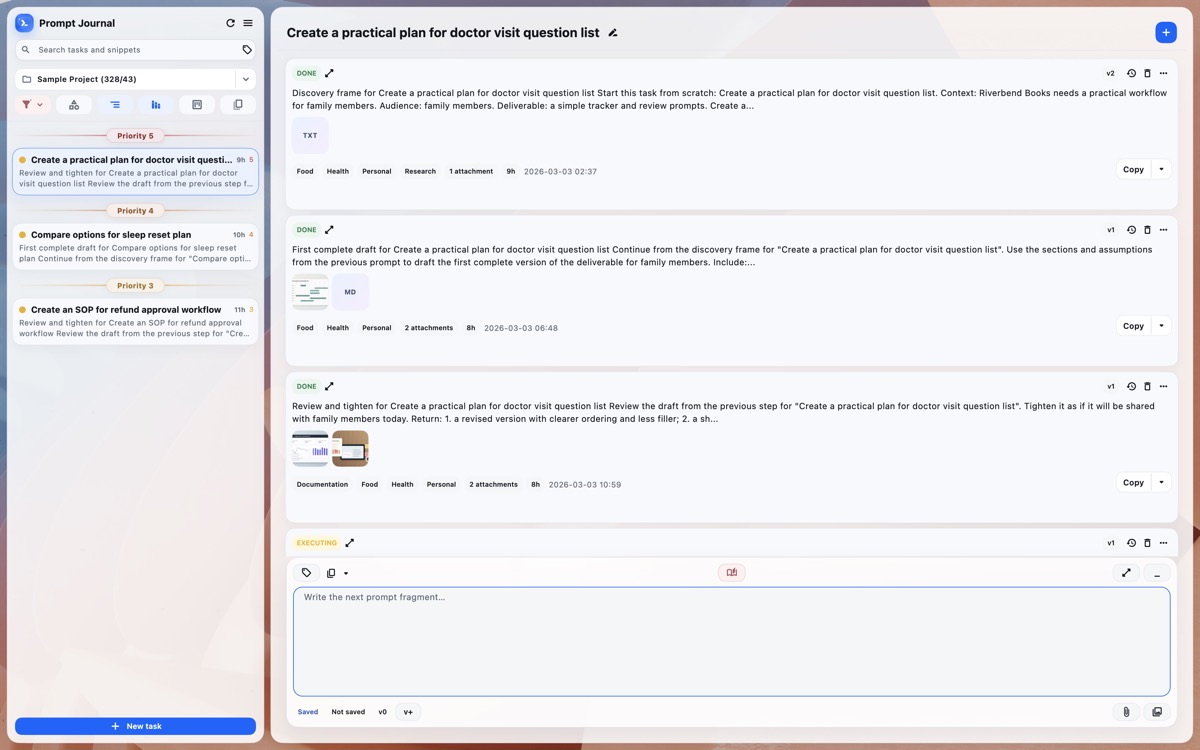Open ellipsis menu on the 10:59 review card
Screen dimensions: 1200x750
tap(1163, 386)
